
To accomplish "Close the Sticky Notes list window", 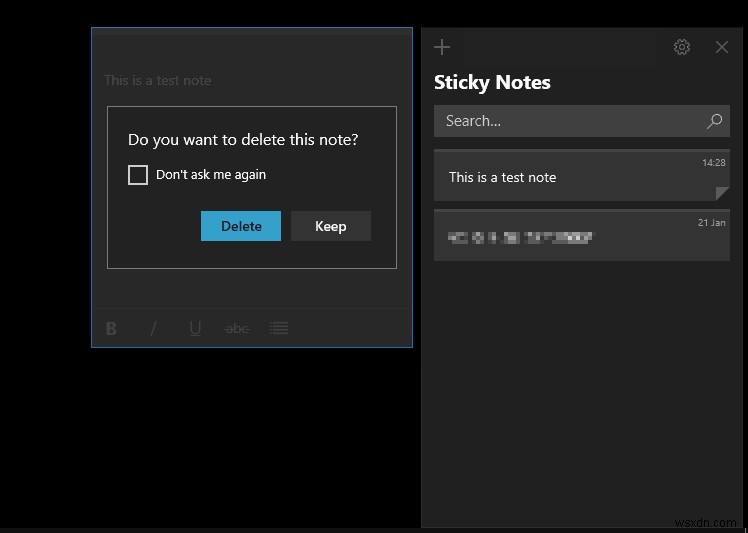I will (x=722, y=47).
